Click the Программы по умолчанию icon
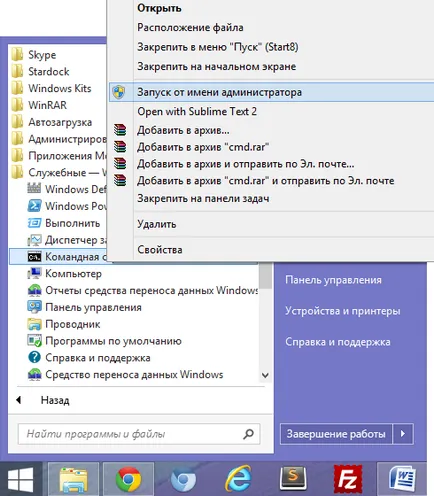The image size is (434, 496). tap(34, 341)
